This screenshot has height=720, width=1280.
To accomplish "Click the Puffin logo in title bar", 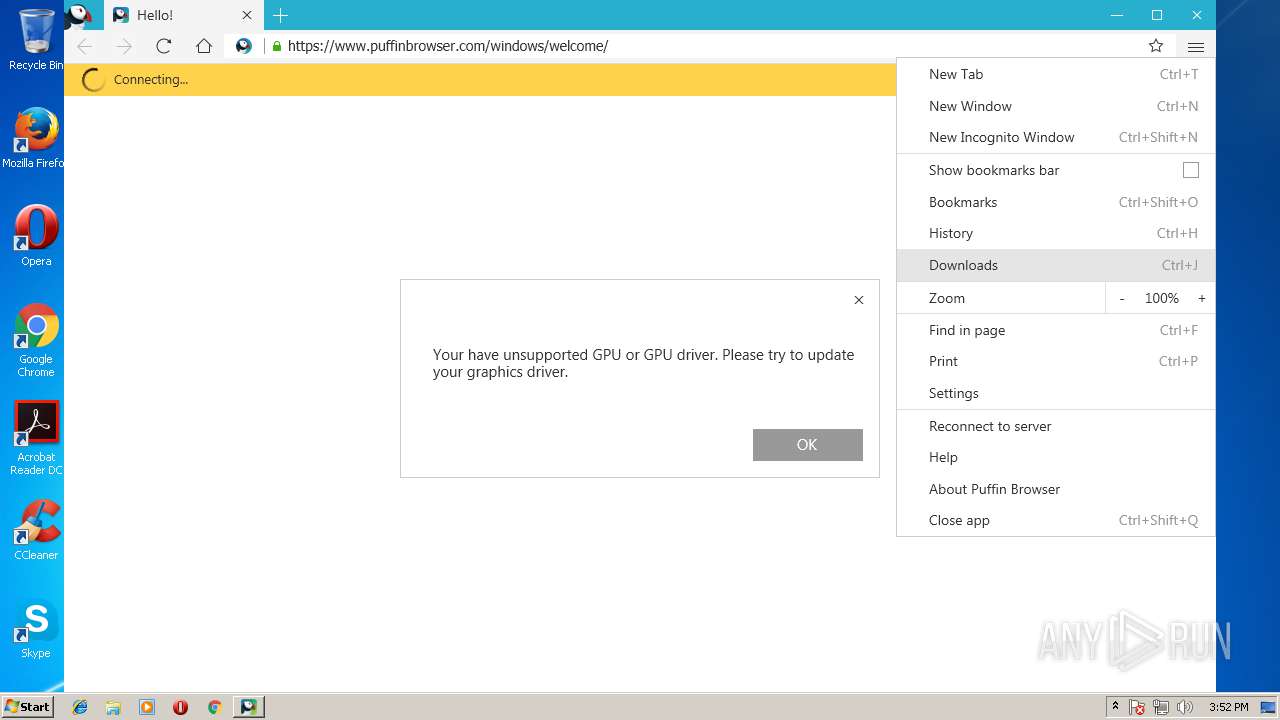I will click(79, 15).
